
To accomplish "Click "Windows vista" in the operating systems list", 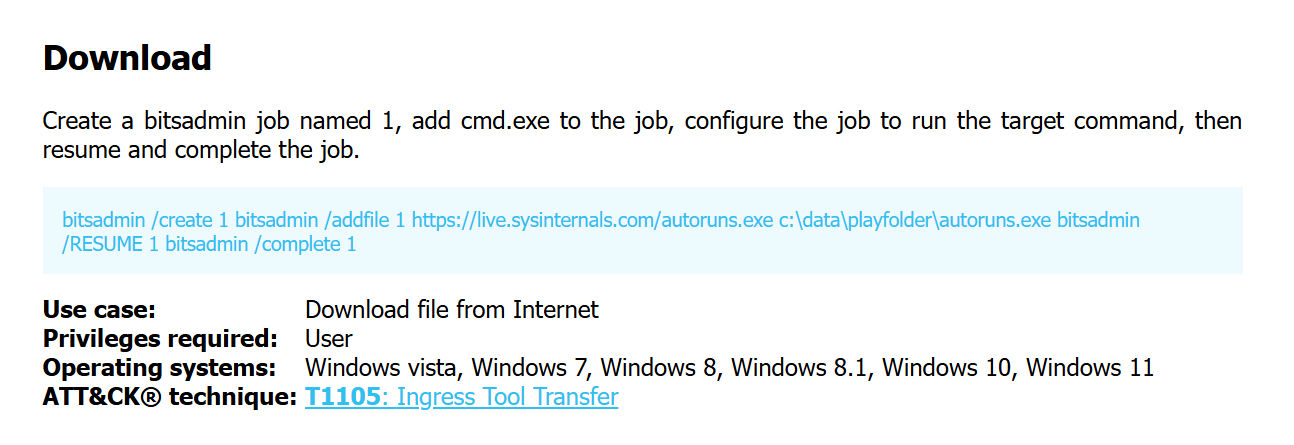I will pos(383,367).
